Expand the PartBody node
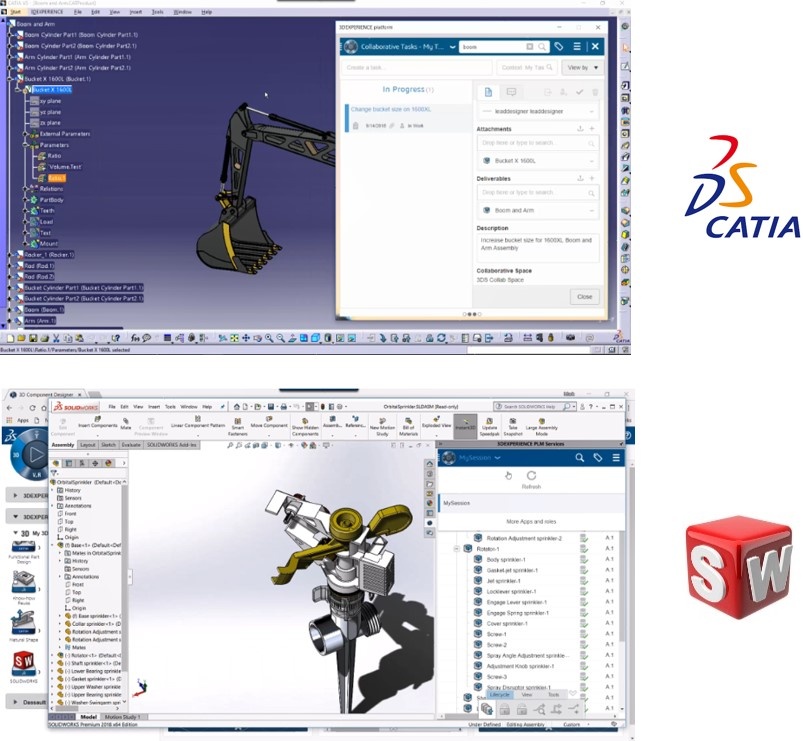The height and width of the screenshot is (741, 803). click(25, 200)
